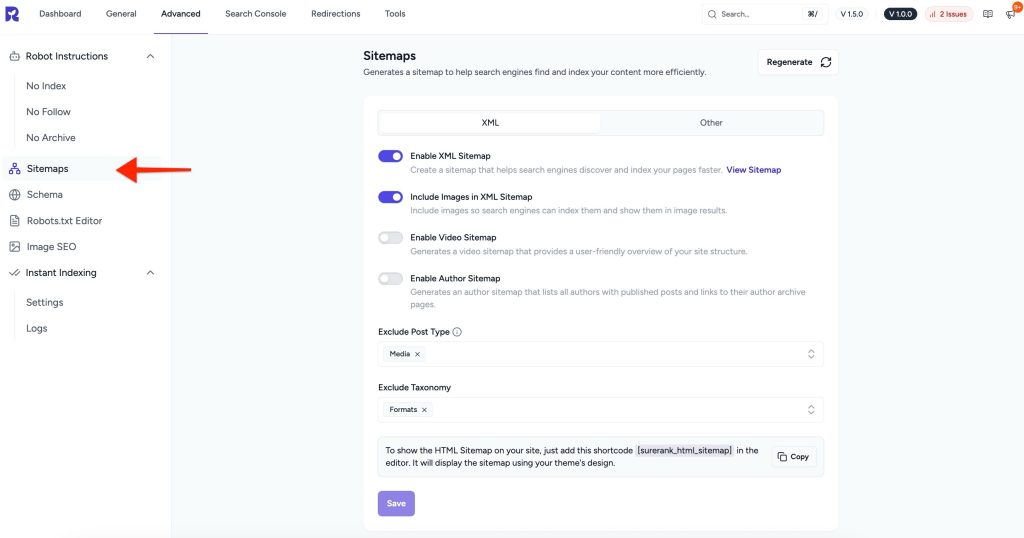This screenshot has height=538, width=1024.
Task: Click the Regenerate refresh arrows icon
Action: (825, 62)
